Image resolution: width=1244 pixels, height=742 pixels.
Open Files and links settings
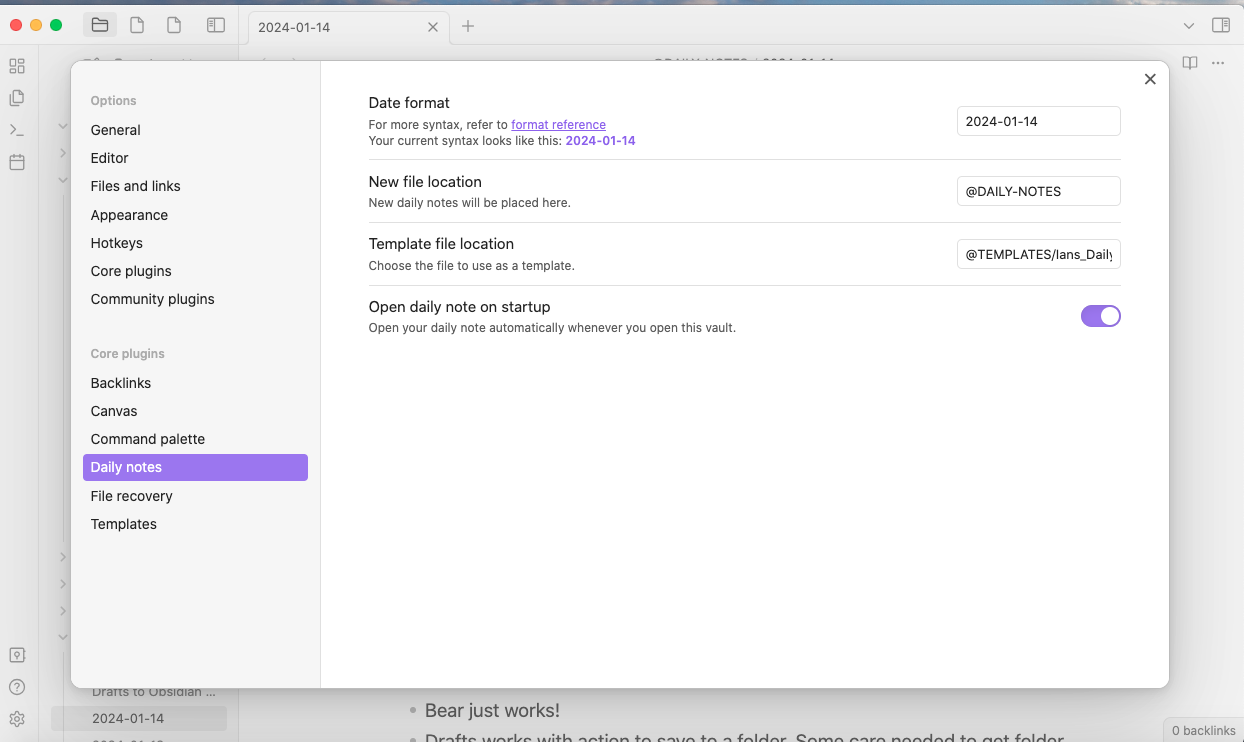(195, 186)
